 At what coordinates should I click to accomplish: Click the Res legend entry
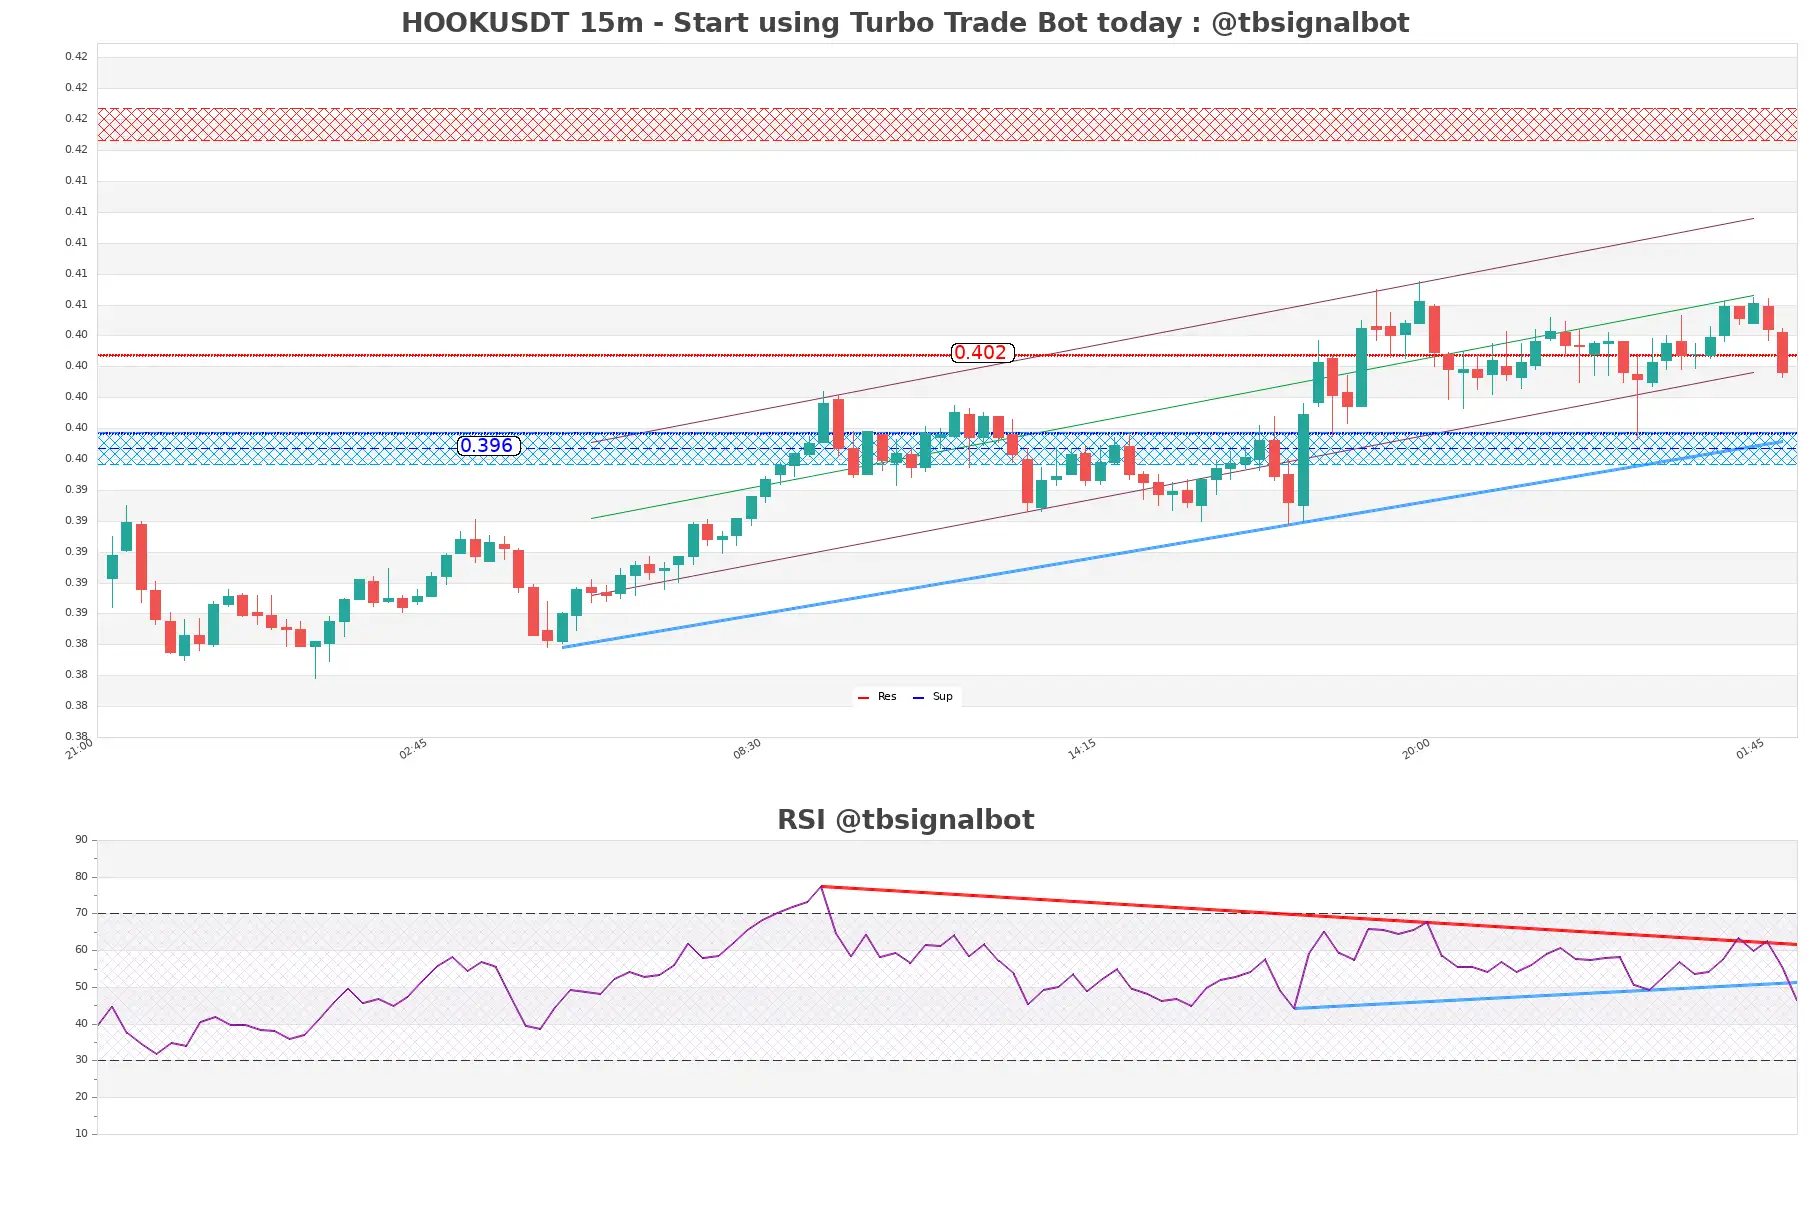pos(877,697)
